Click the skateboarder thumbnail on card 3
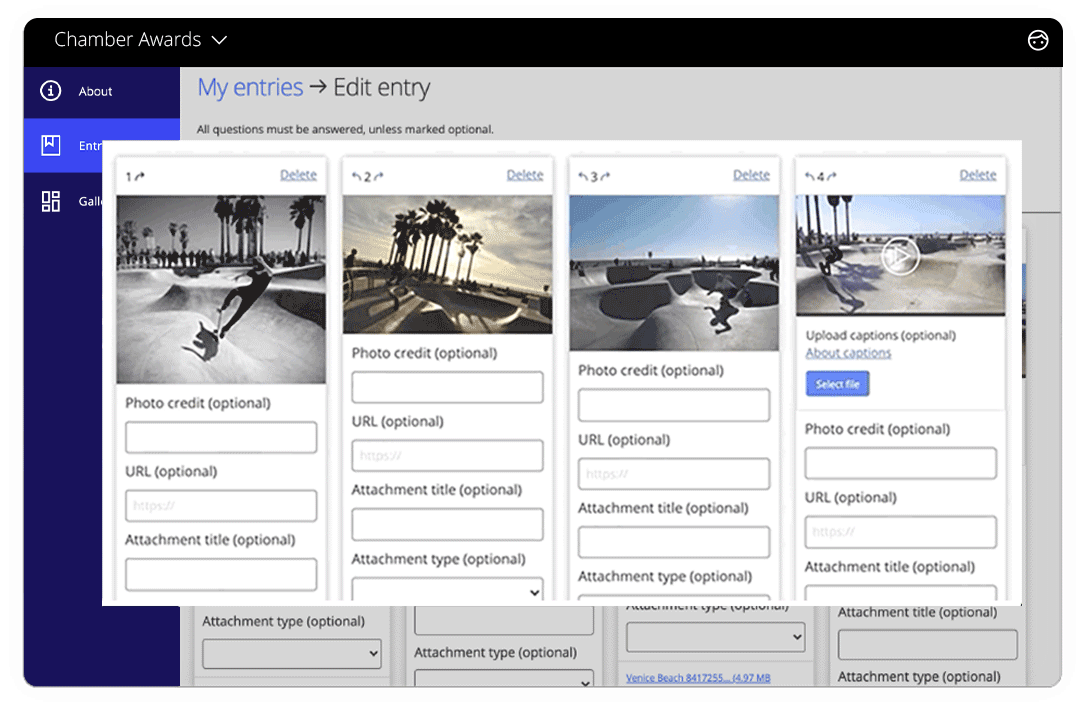 (674, 271)
